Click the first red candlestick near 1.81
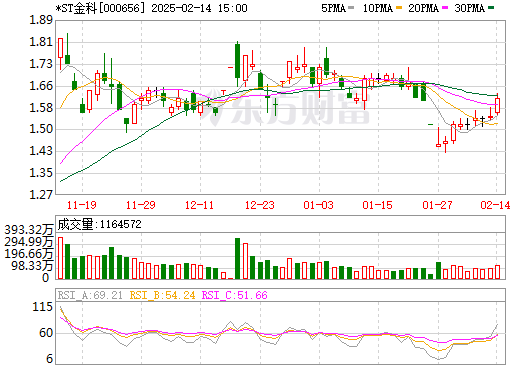The width and height of the screenshot is (520, 365). (x=60, y=48)
